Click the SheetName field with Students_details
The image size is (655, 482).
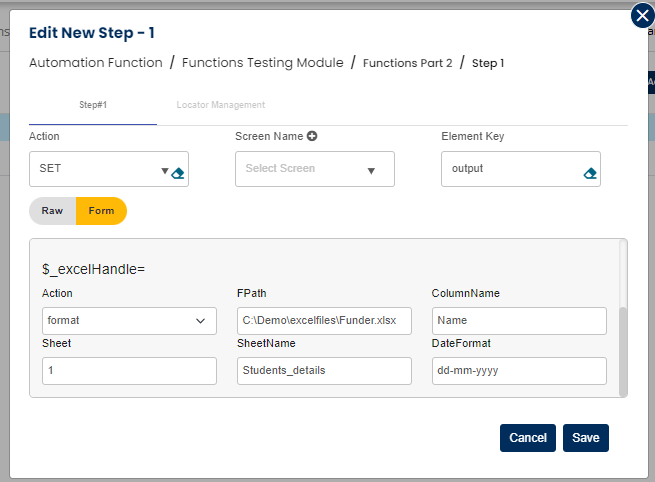point(324,371)
